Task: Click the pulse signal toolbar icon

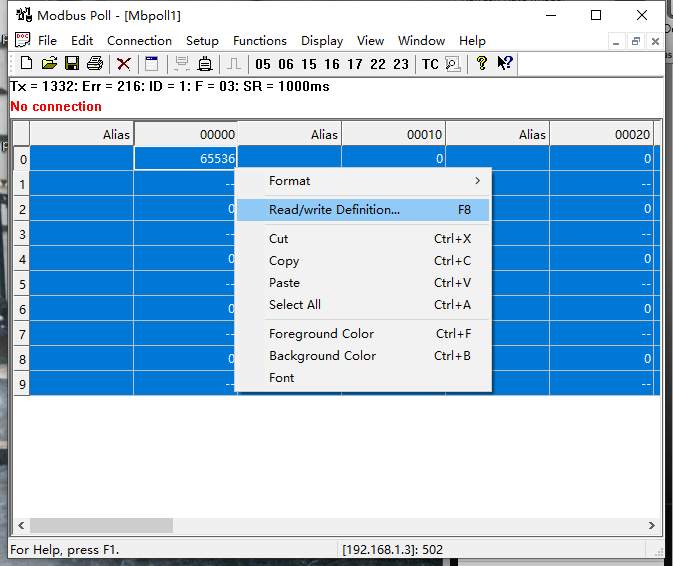Action: (x=233, y=64)
